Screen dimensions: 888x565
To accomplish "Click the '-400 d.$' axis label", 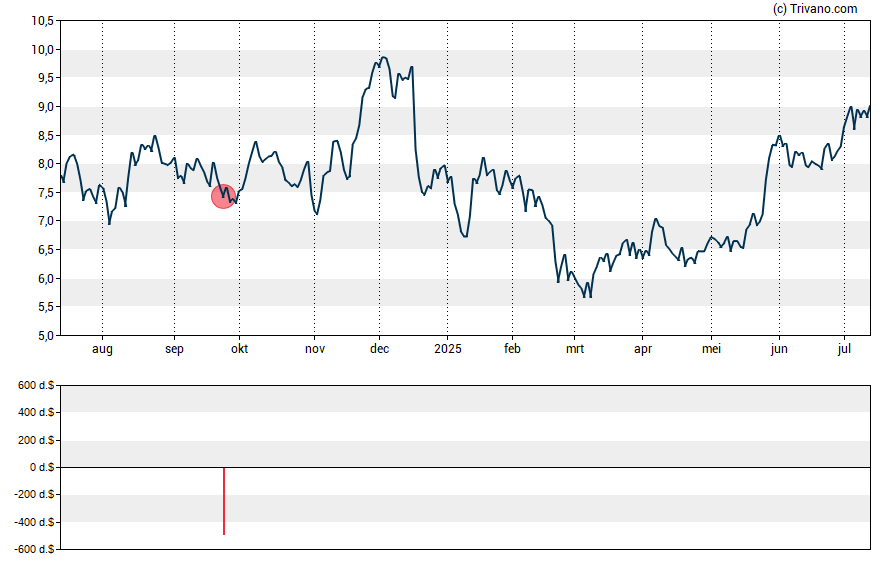I will pyautogui.click(x=34, y=522).
